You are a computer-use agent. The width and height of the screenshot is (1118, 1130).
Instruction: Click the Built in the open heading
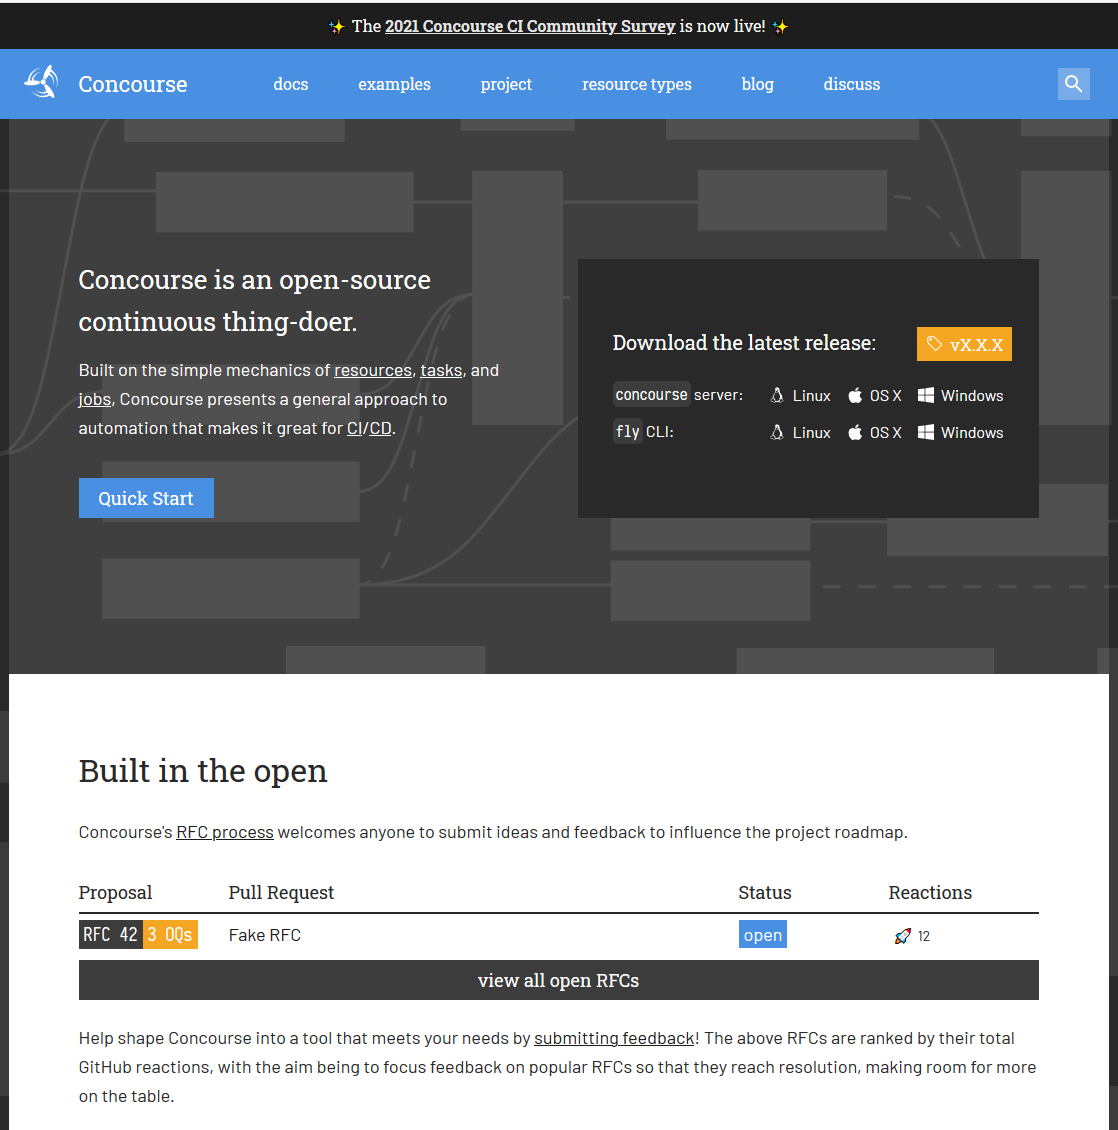click(x=203, y=770)
